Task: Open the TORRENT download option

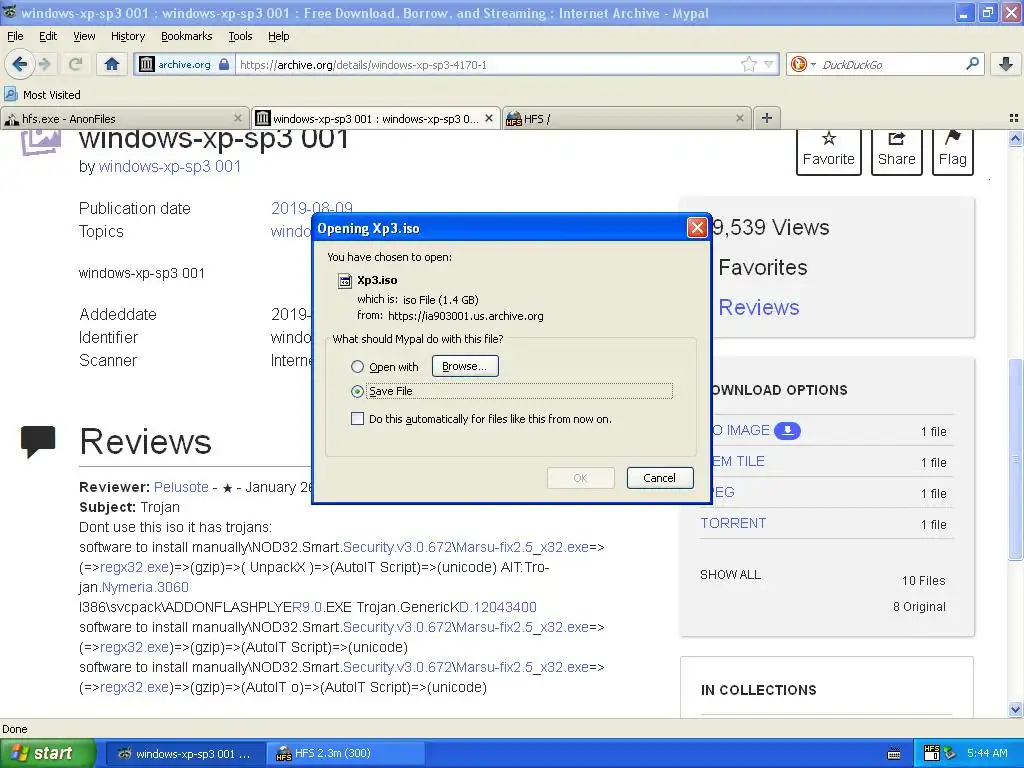Action: 733,523
